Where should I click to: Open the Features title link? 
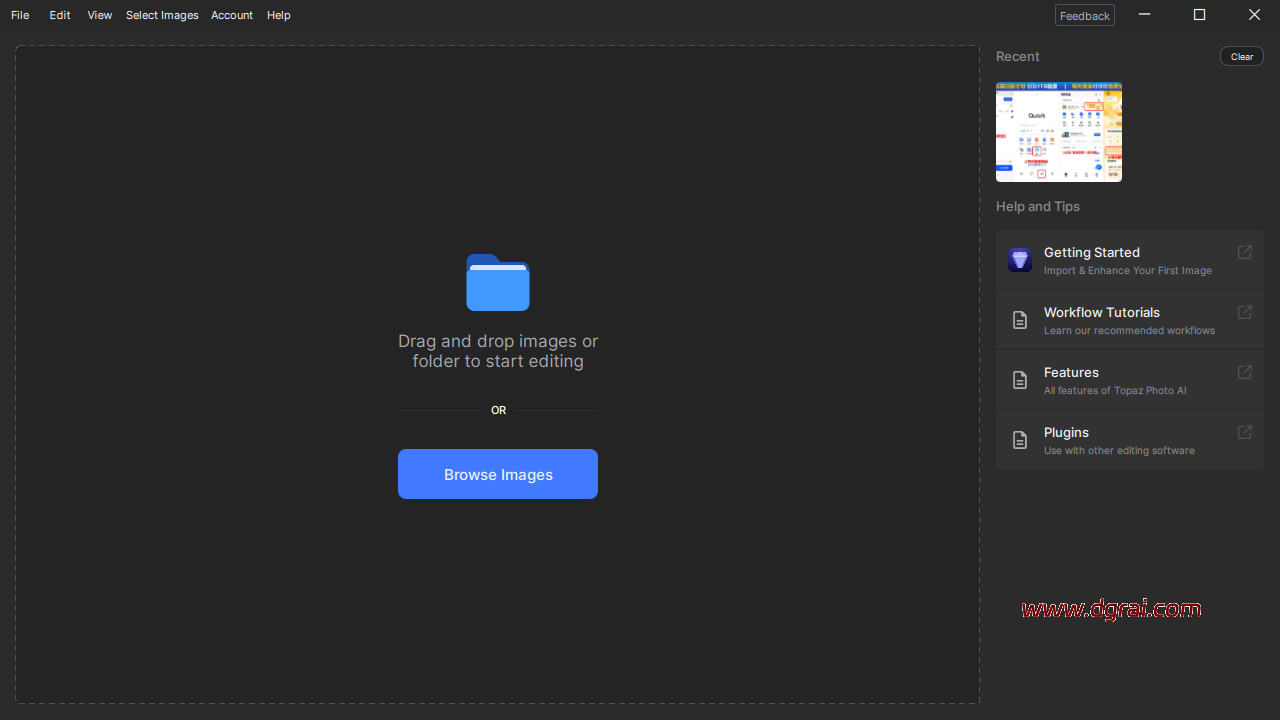click(x=1071, y=372)
